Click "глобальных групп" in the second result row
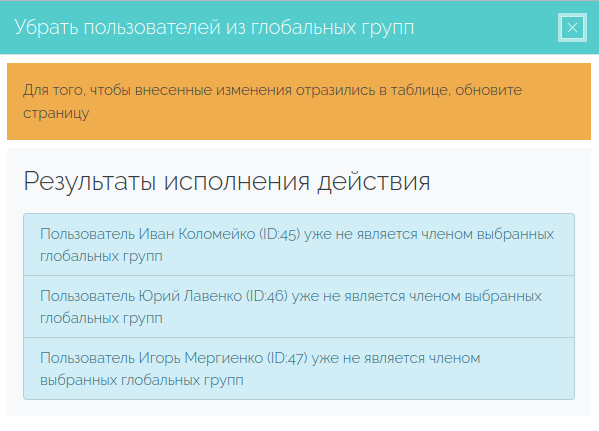Image resolution: width=599 pixels, height=431 pixels. pyautogui.click(x=101, y=318)
